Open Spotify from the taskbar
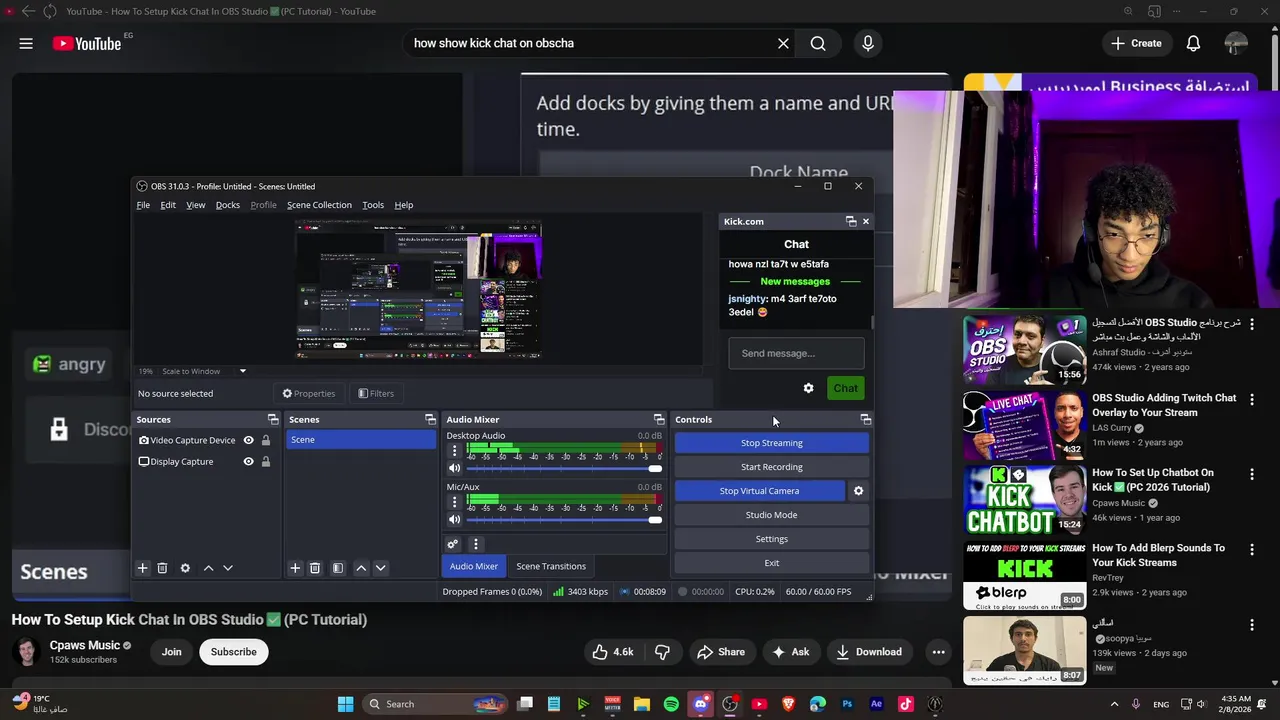The image size is (1280, 720). click(671, 704)
